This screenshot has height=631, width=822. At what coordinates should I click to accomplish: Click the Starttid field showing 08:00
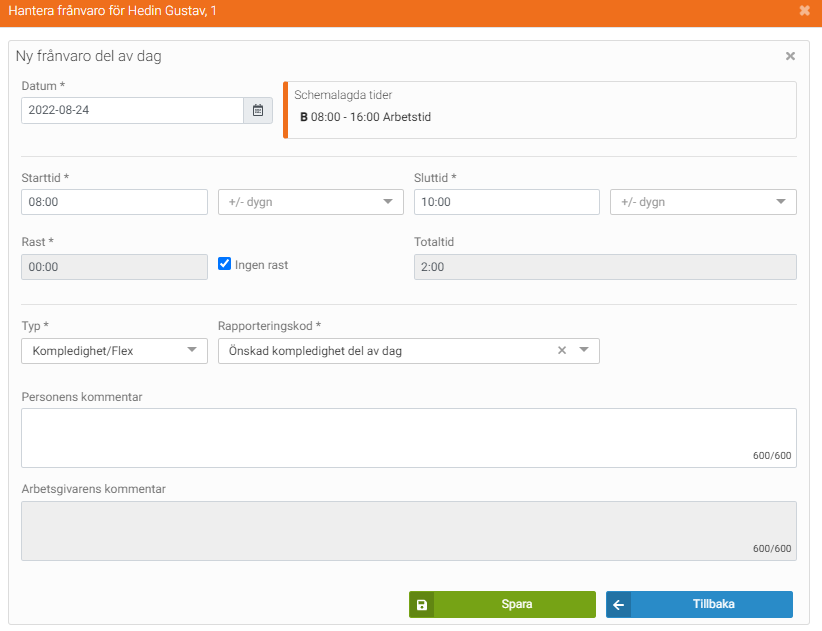click(114, 202)
